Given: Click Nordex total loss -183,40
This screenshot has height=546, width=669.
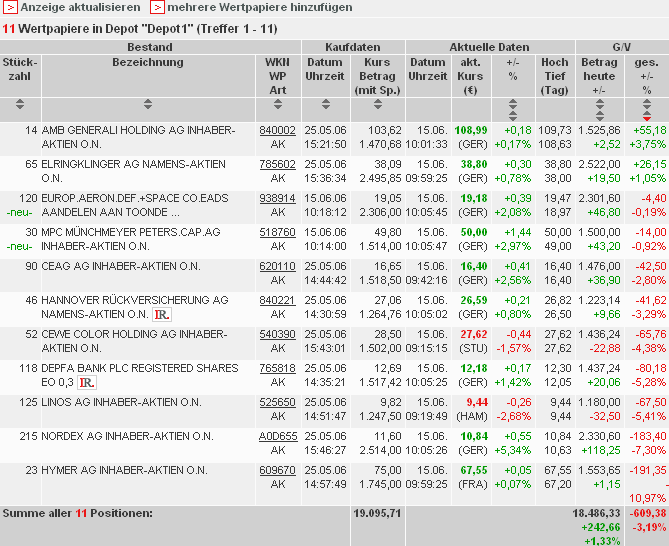Looking at the screenshot, I should tap(648, 436).
